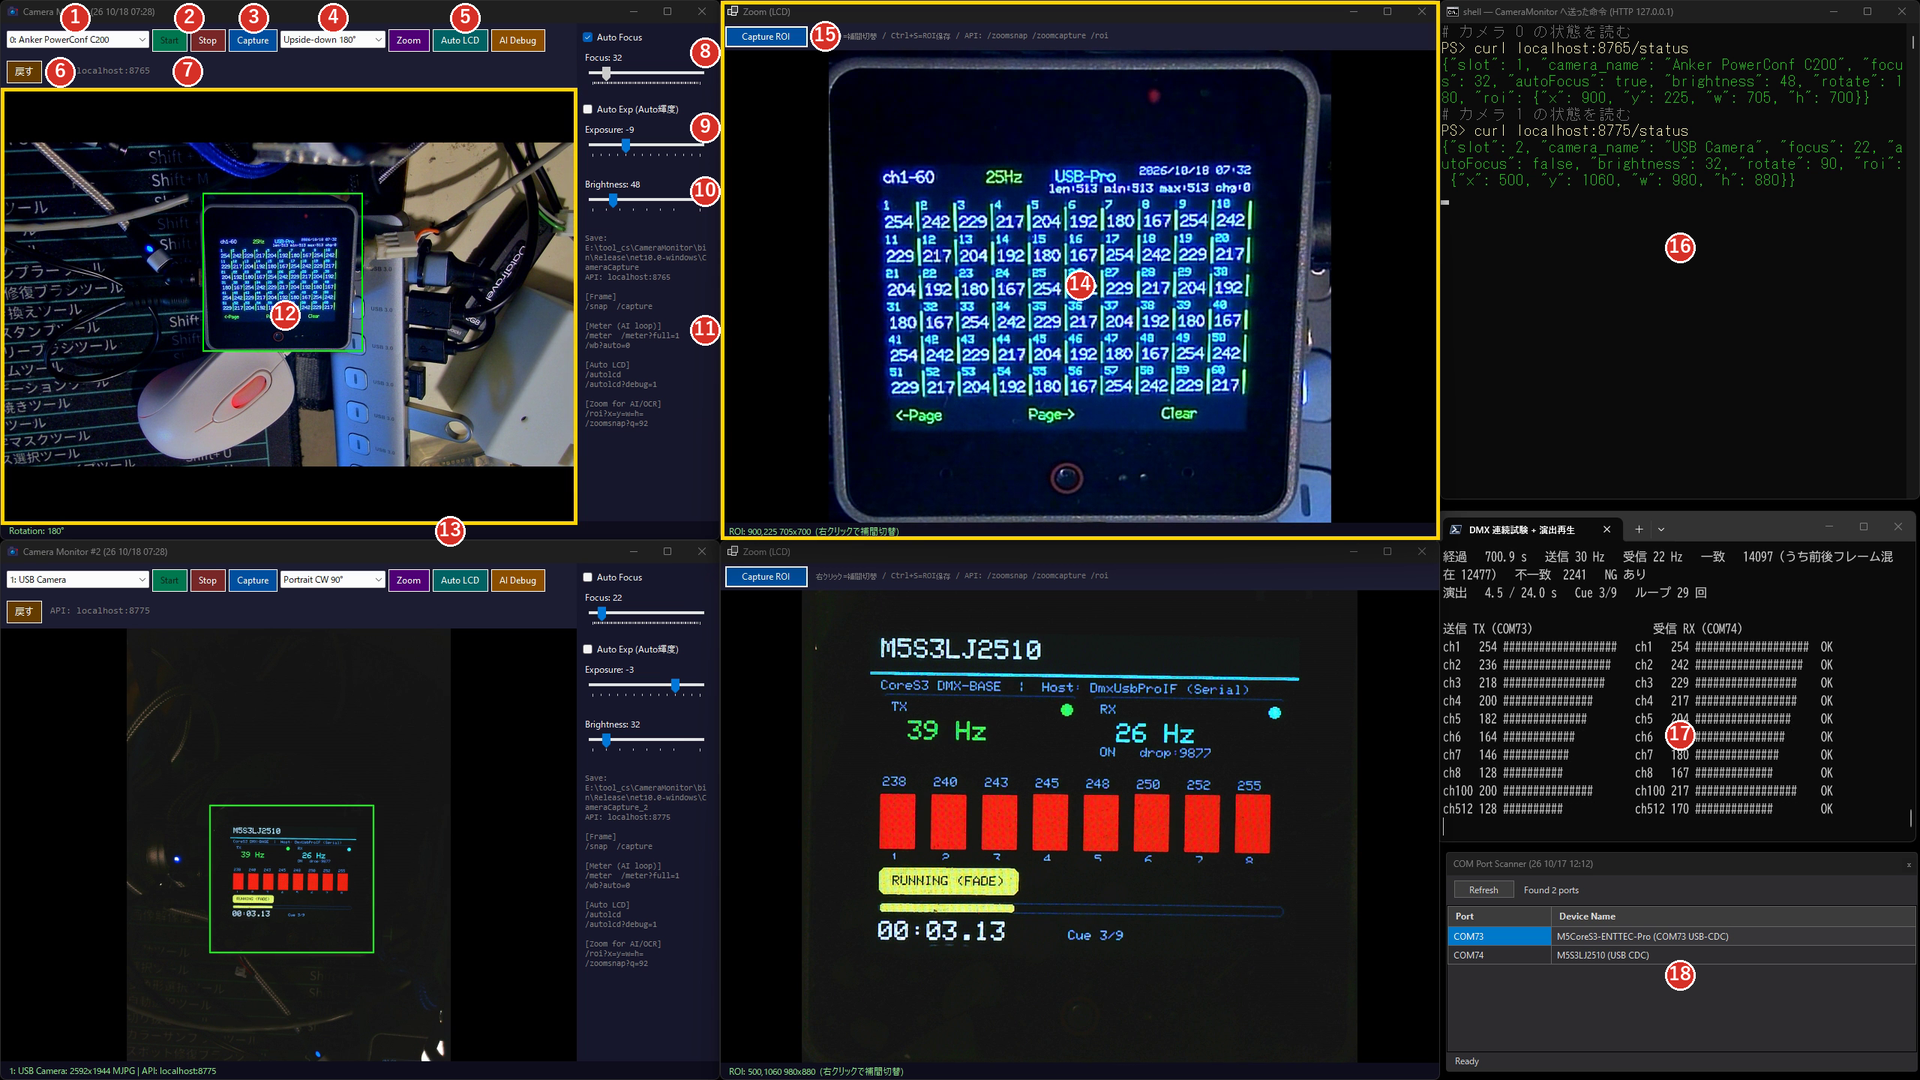Image resolution: width=1920 pixels, height=1080 pixels.
Task: Click Capture in Camera Monitor #2
Action: point(253,580)
